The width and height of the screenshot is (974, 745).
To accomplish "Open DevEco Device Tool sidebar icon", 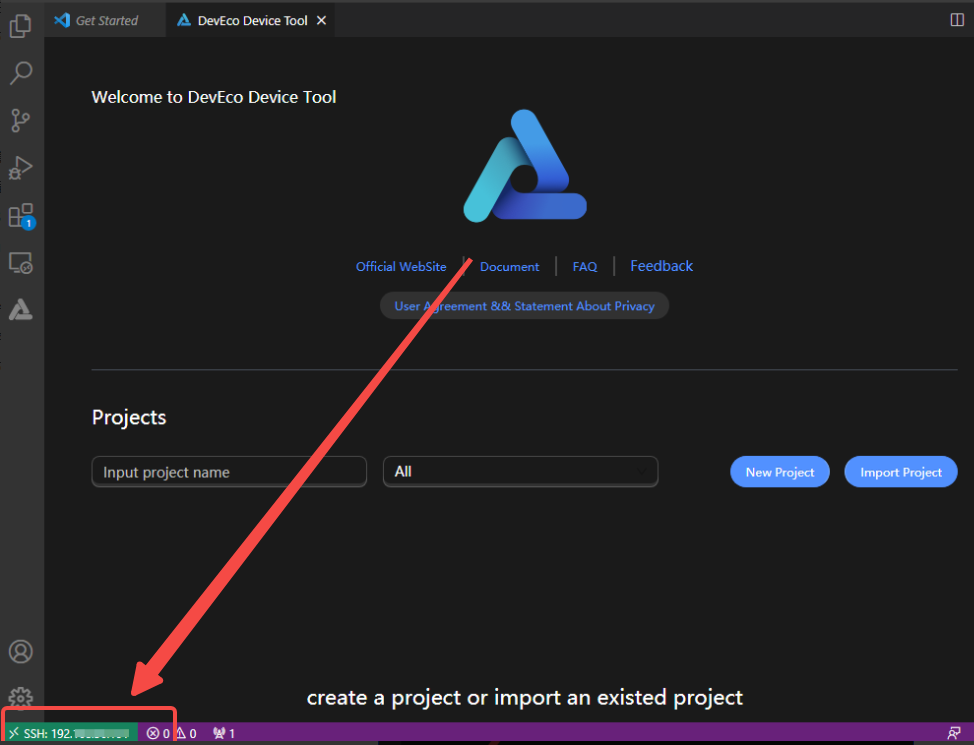I will 20,310.
